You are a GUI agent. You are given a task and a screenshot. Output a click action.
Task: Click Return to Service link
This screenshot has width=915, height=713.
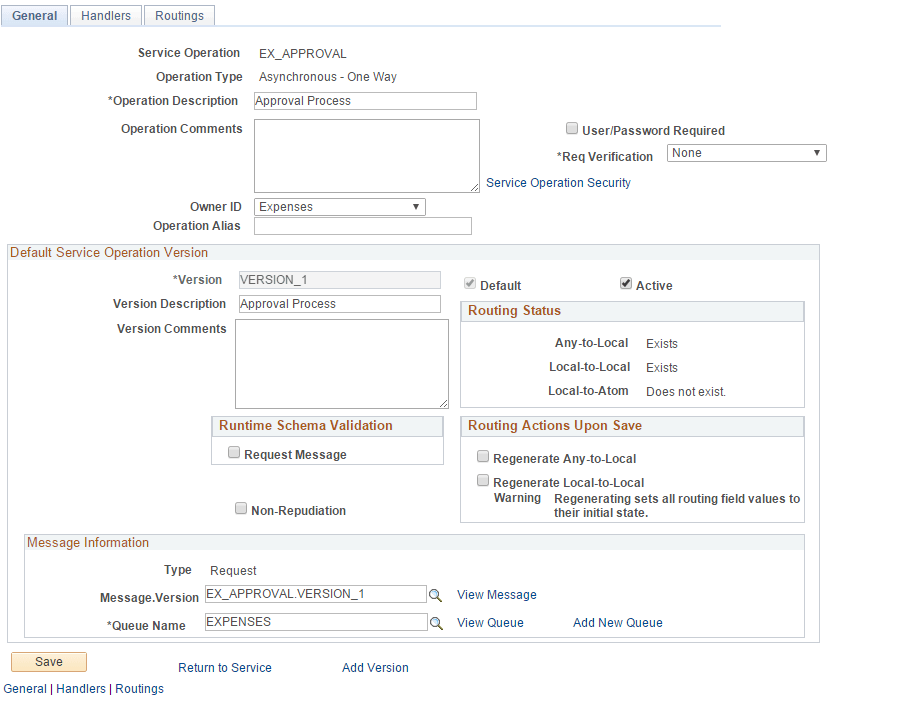[x=225, y=667]
